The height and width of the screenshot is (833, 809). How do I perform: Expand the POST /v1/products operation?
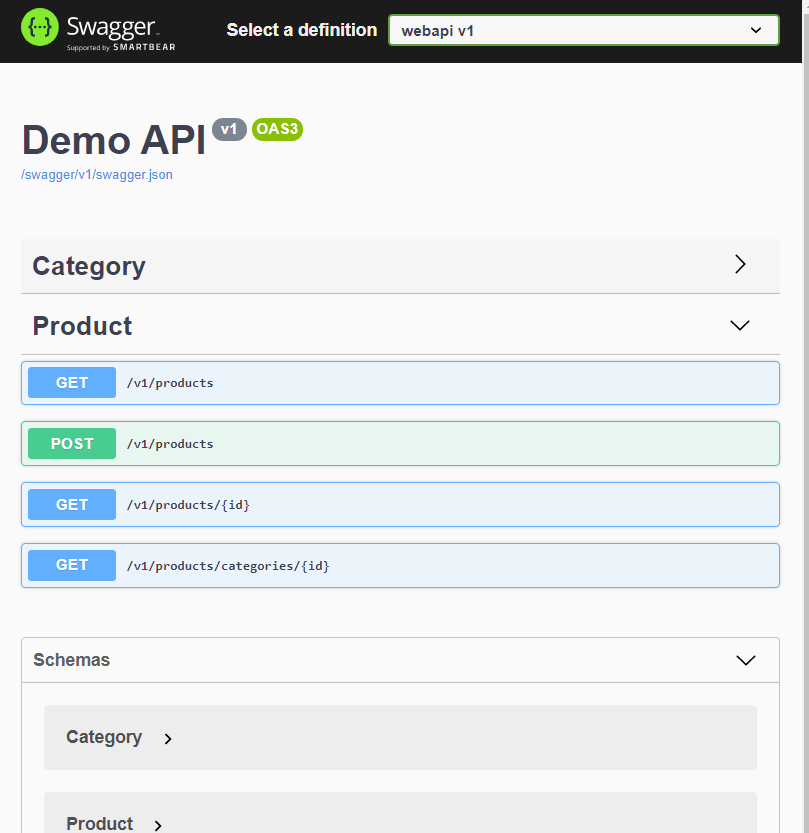click(x=401, y=444)
